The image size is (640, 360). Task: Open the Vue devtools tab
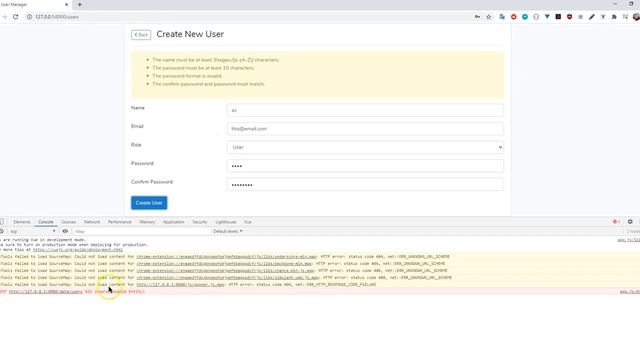point(247,222)
